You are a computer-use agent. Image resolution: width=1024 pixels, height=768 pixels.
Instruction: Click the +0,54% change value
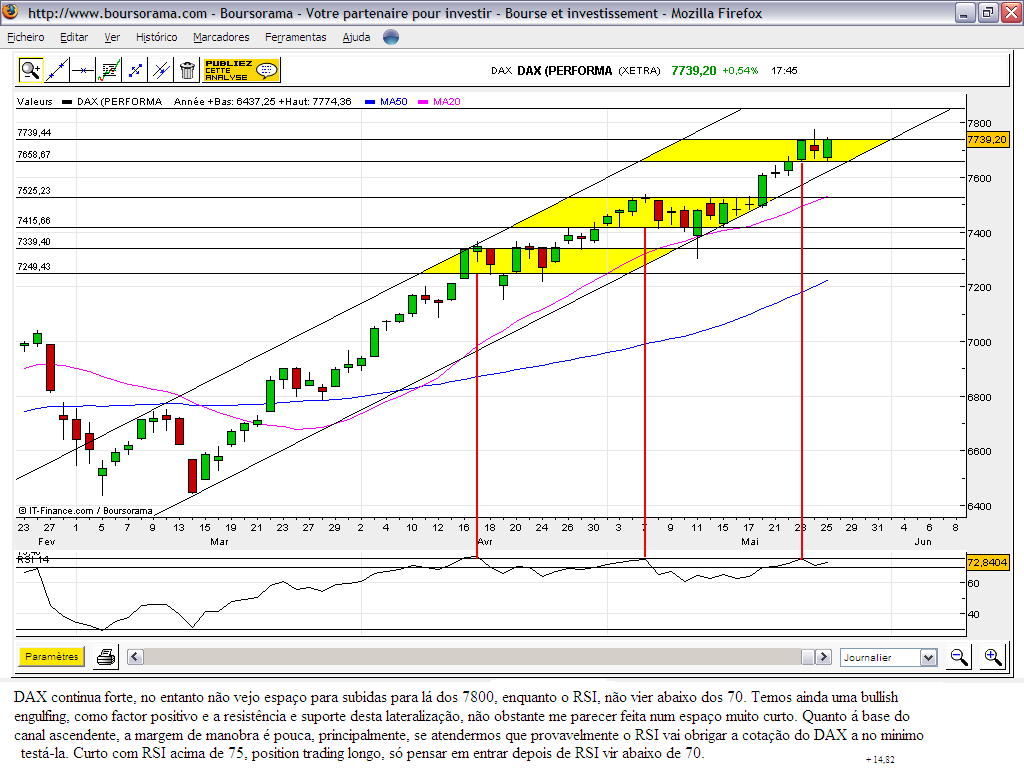740,71
